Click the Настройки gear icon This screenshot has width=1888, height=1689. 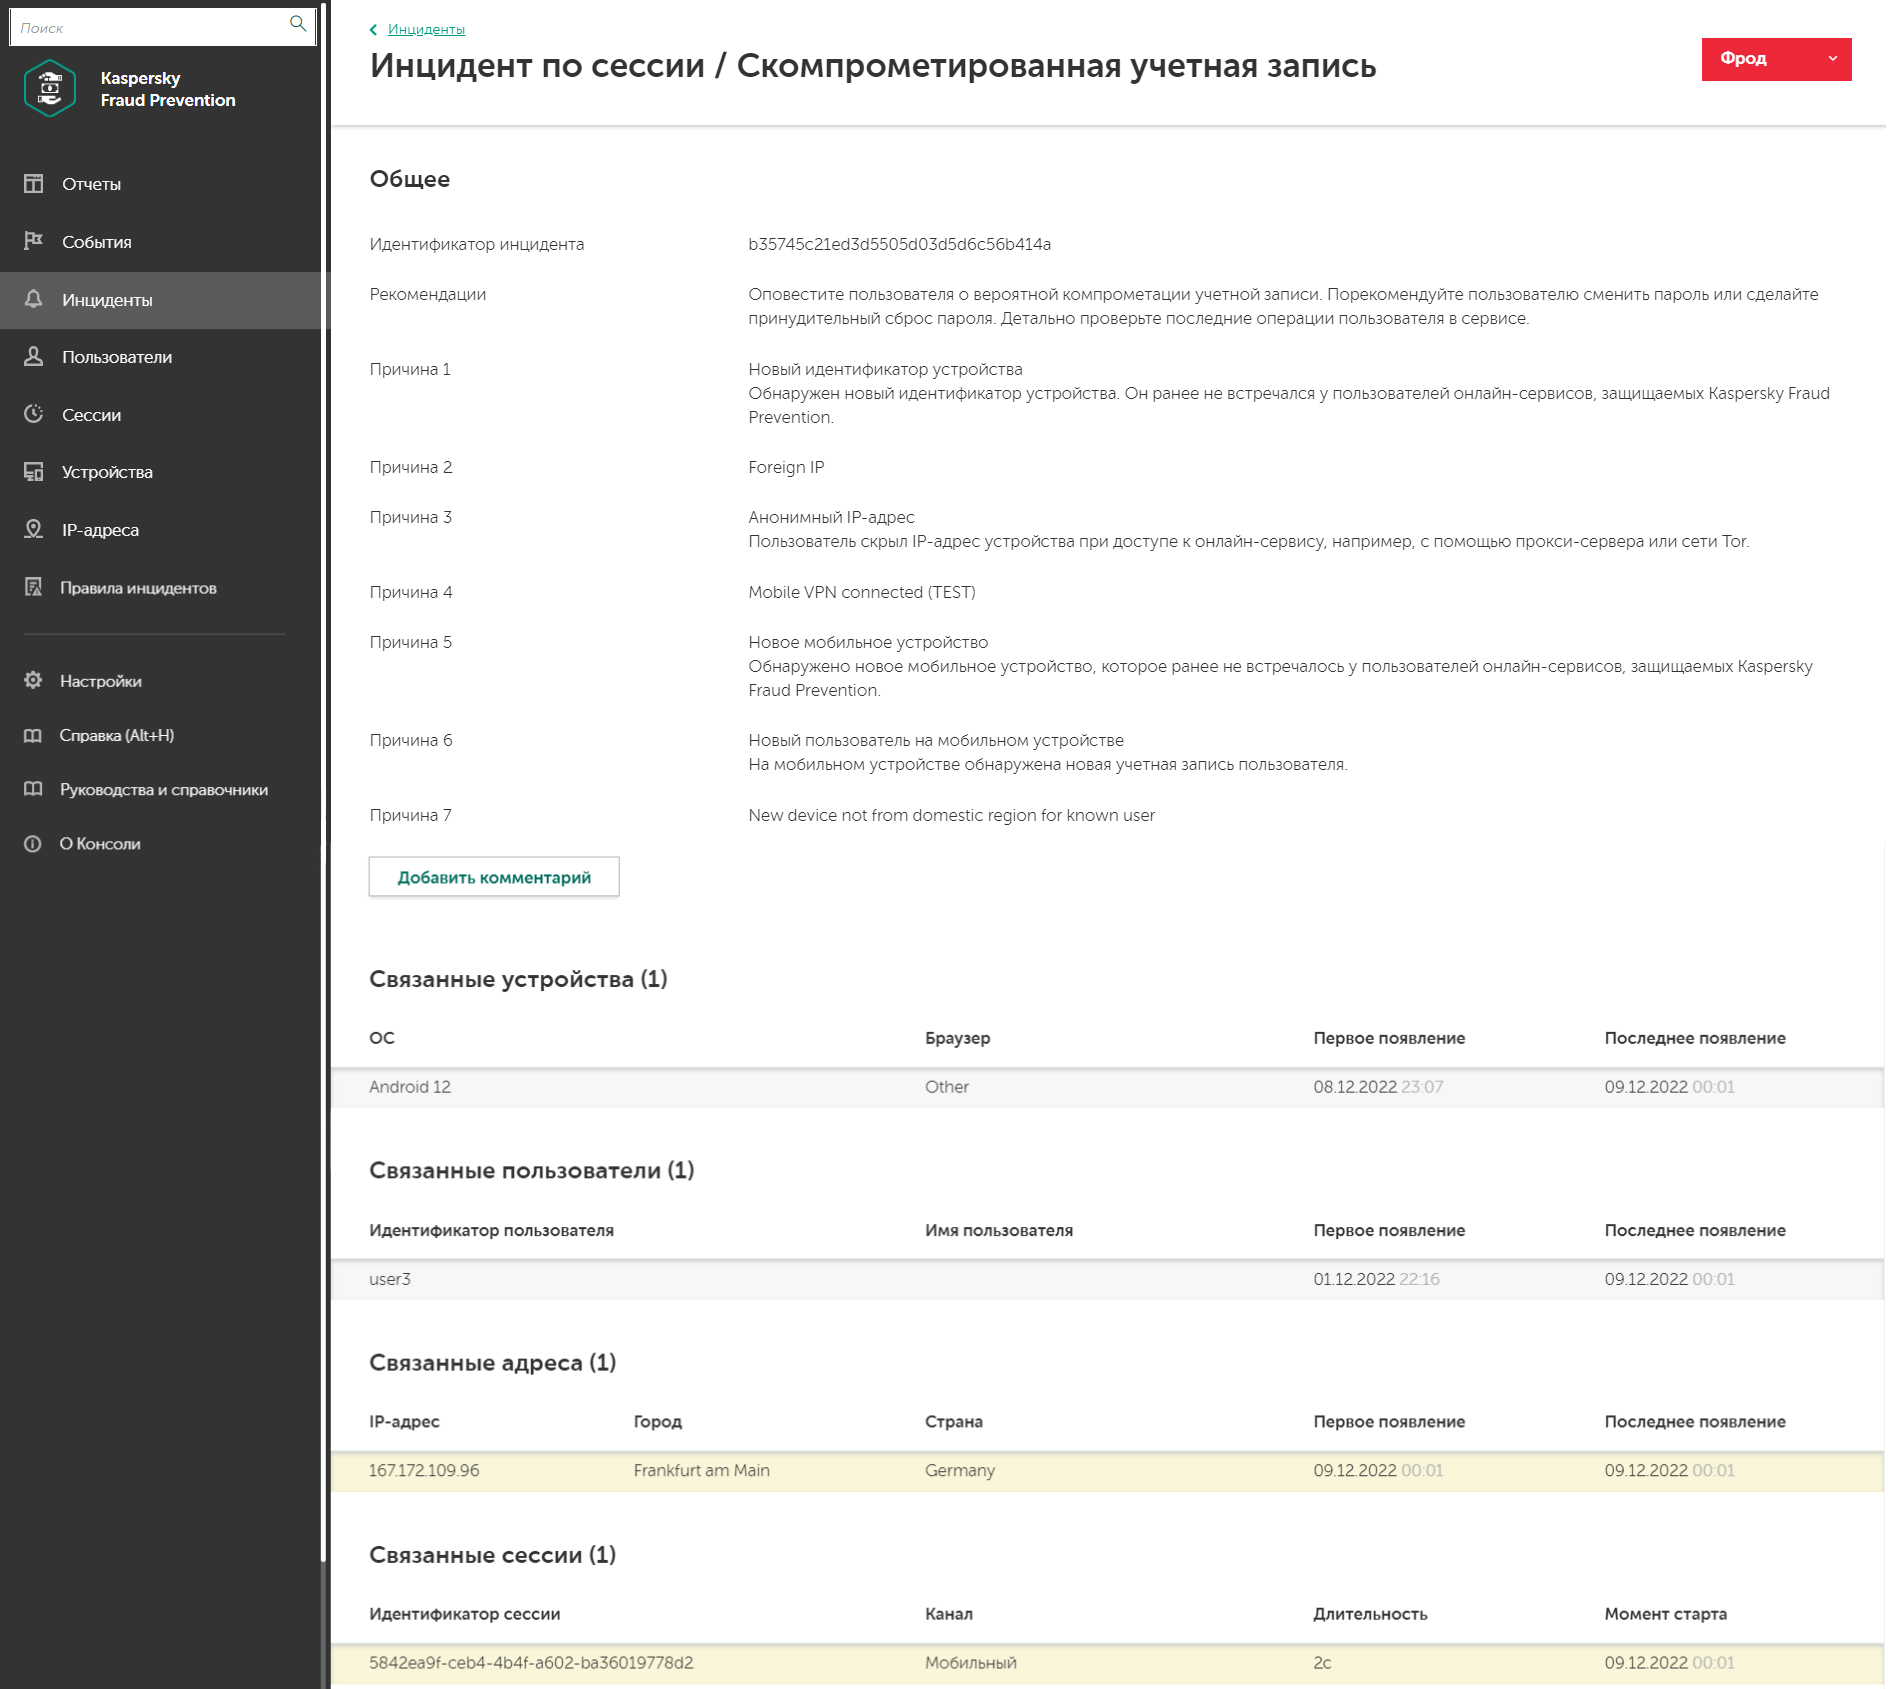click(x=34, y=681)
